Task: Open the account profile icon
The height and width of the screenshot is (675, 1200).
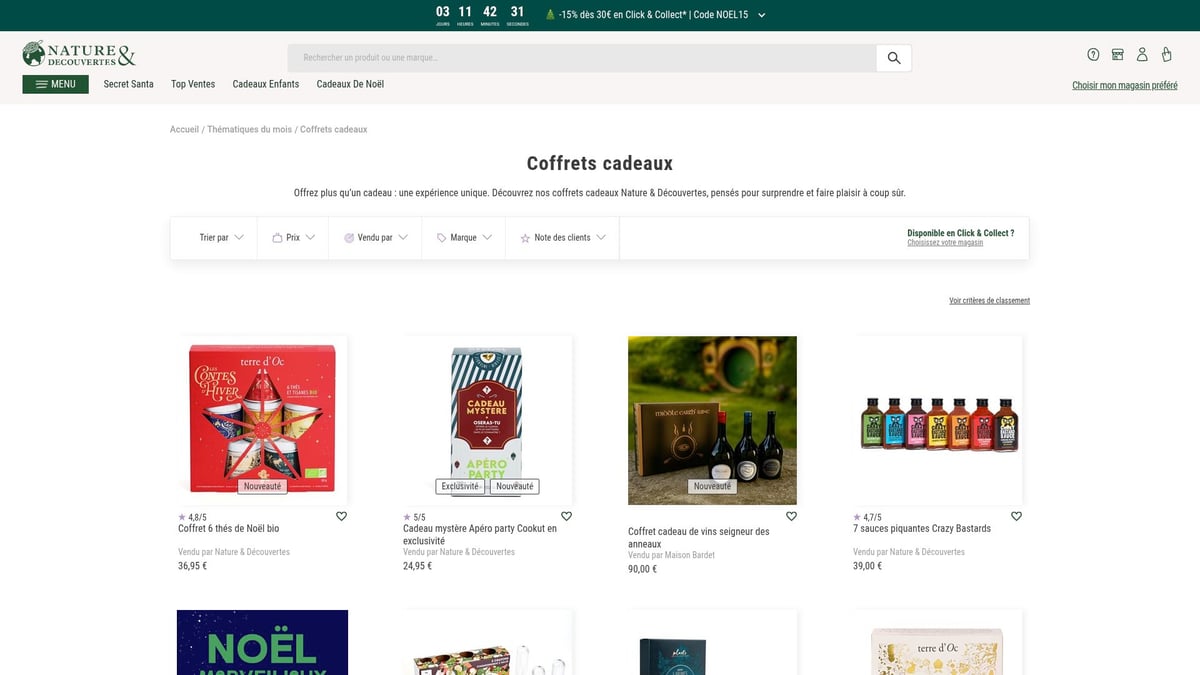Action: pos(1142,54)
